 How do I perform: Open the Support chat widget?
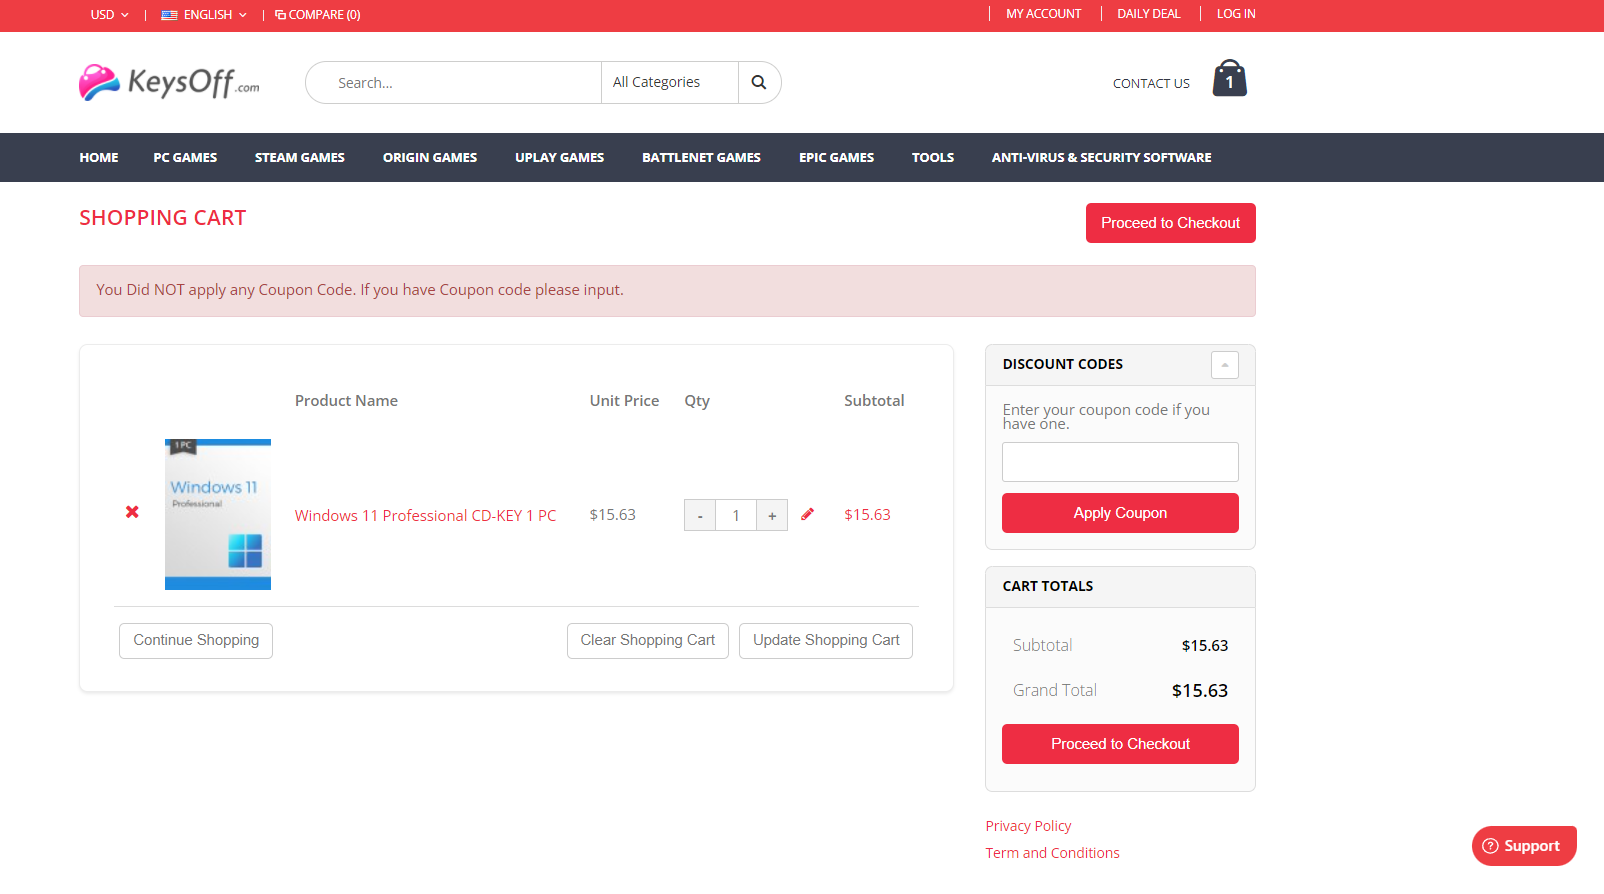1524,846
